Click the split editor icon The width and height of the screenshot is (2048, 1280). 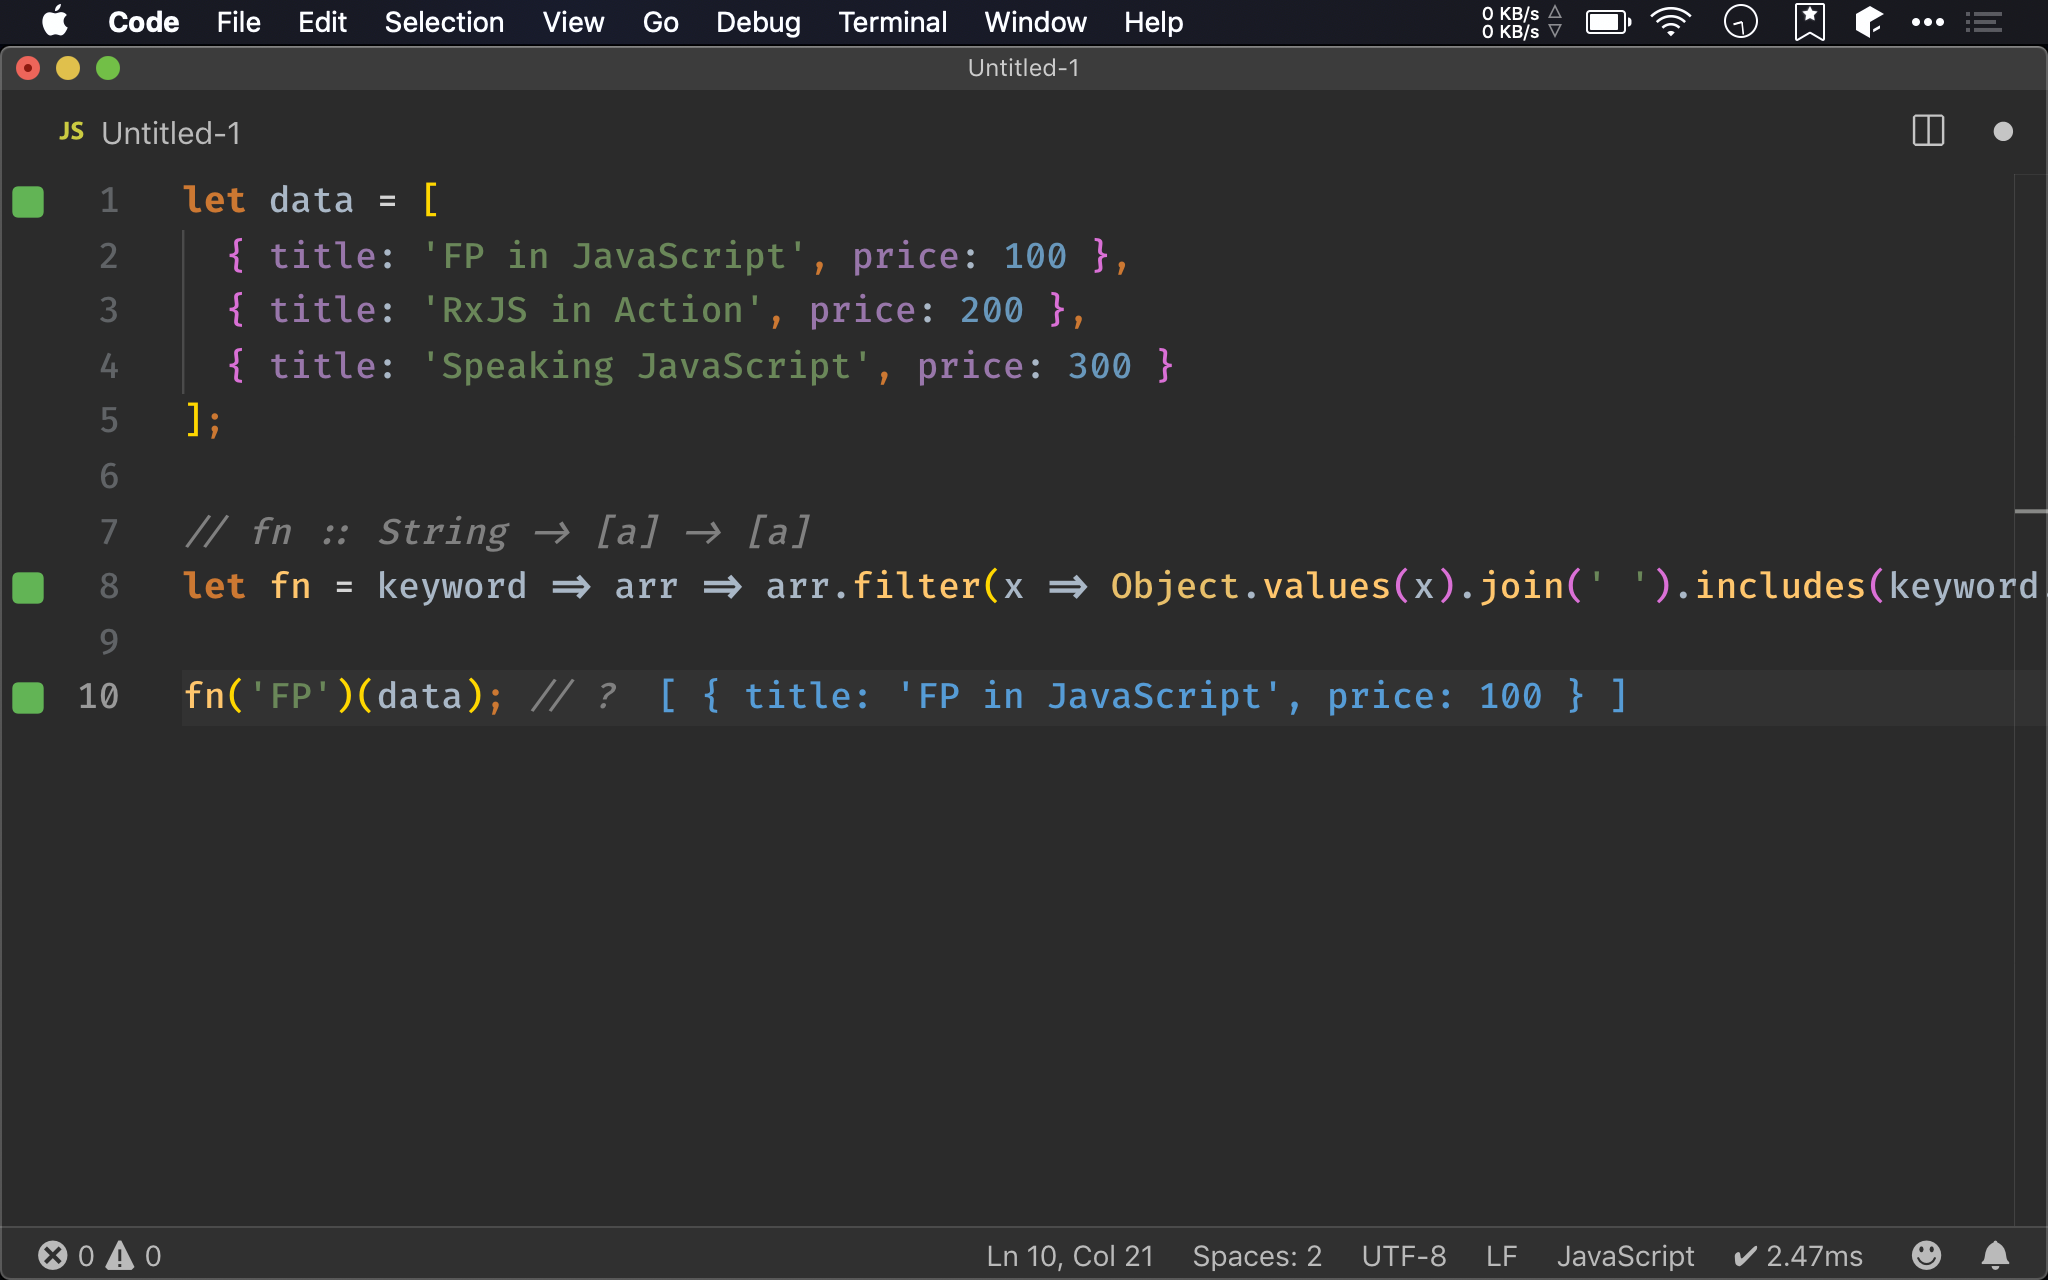(1927, 131)
